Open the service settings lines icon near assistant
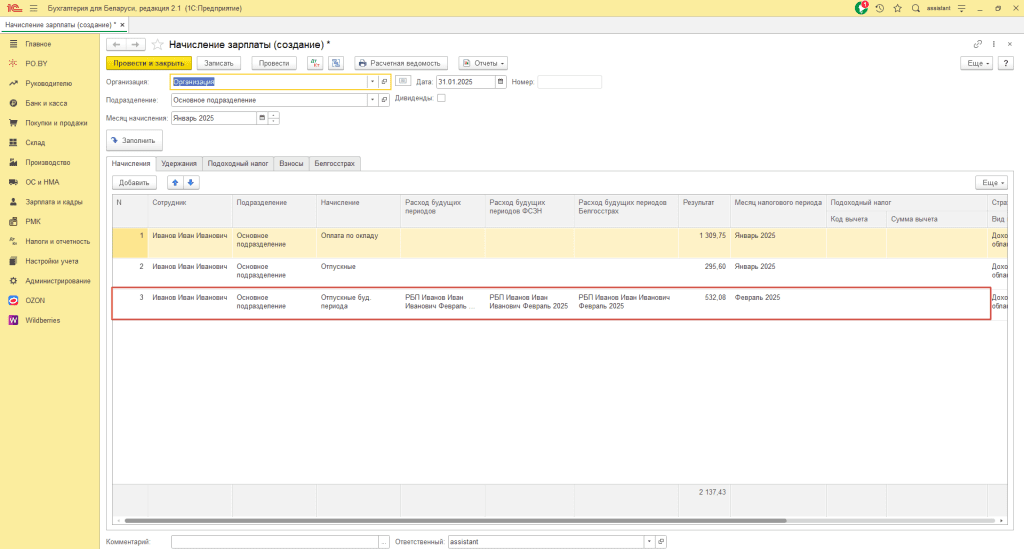 961,8
